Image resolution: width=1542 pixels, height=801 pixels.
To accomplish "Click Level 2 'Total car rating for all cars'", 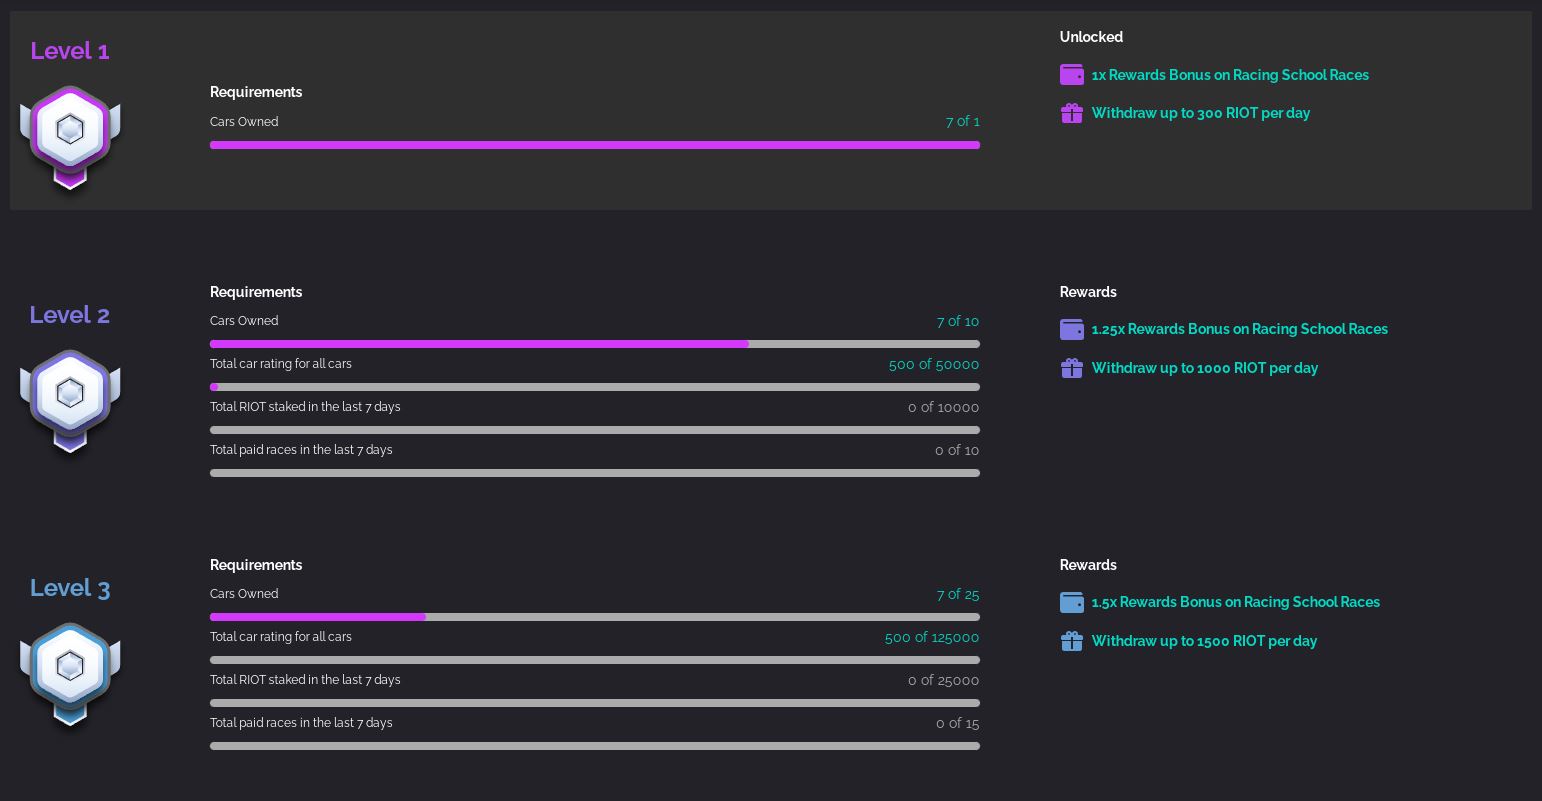I will [x=281, y=364].
